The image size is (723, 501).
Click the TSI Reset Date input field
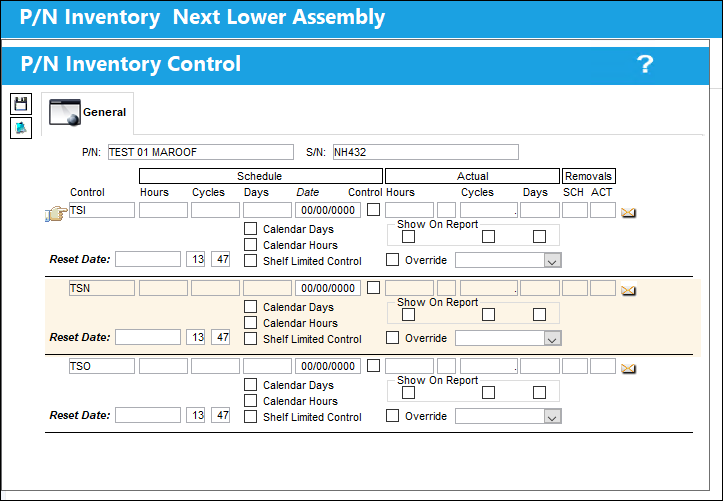(x=148, y=259)
